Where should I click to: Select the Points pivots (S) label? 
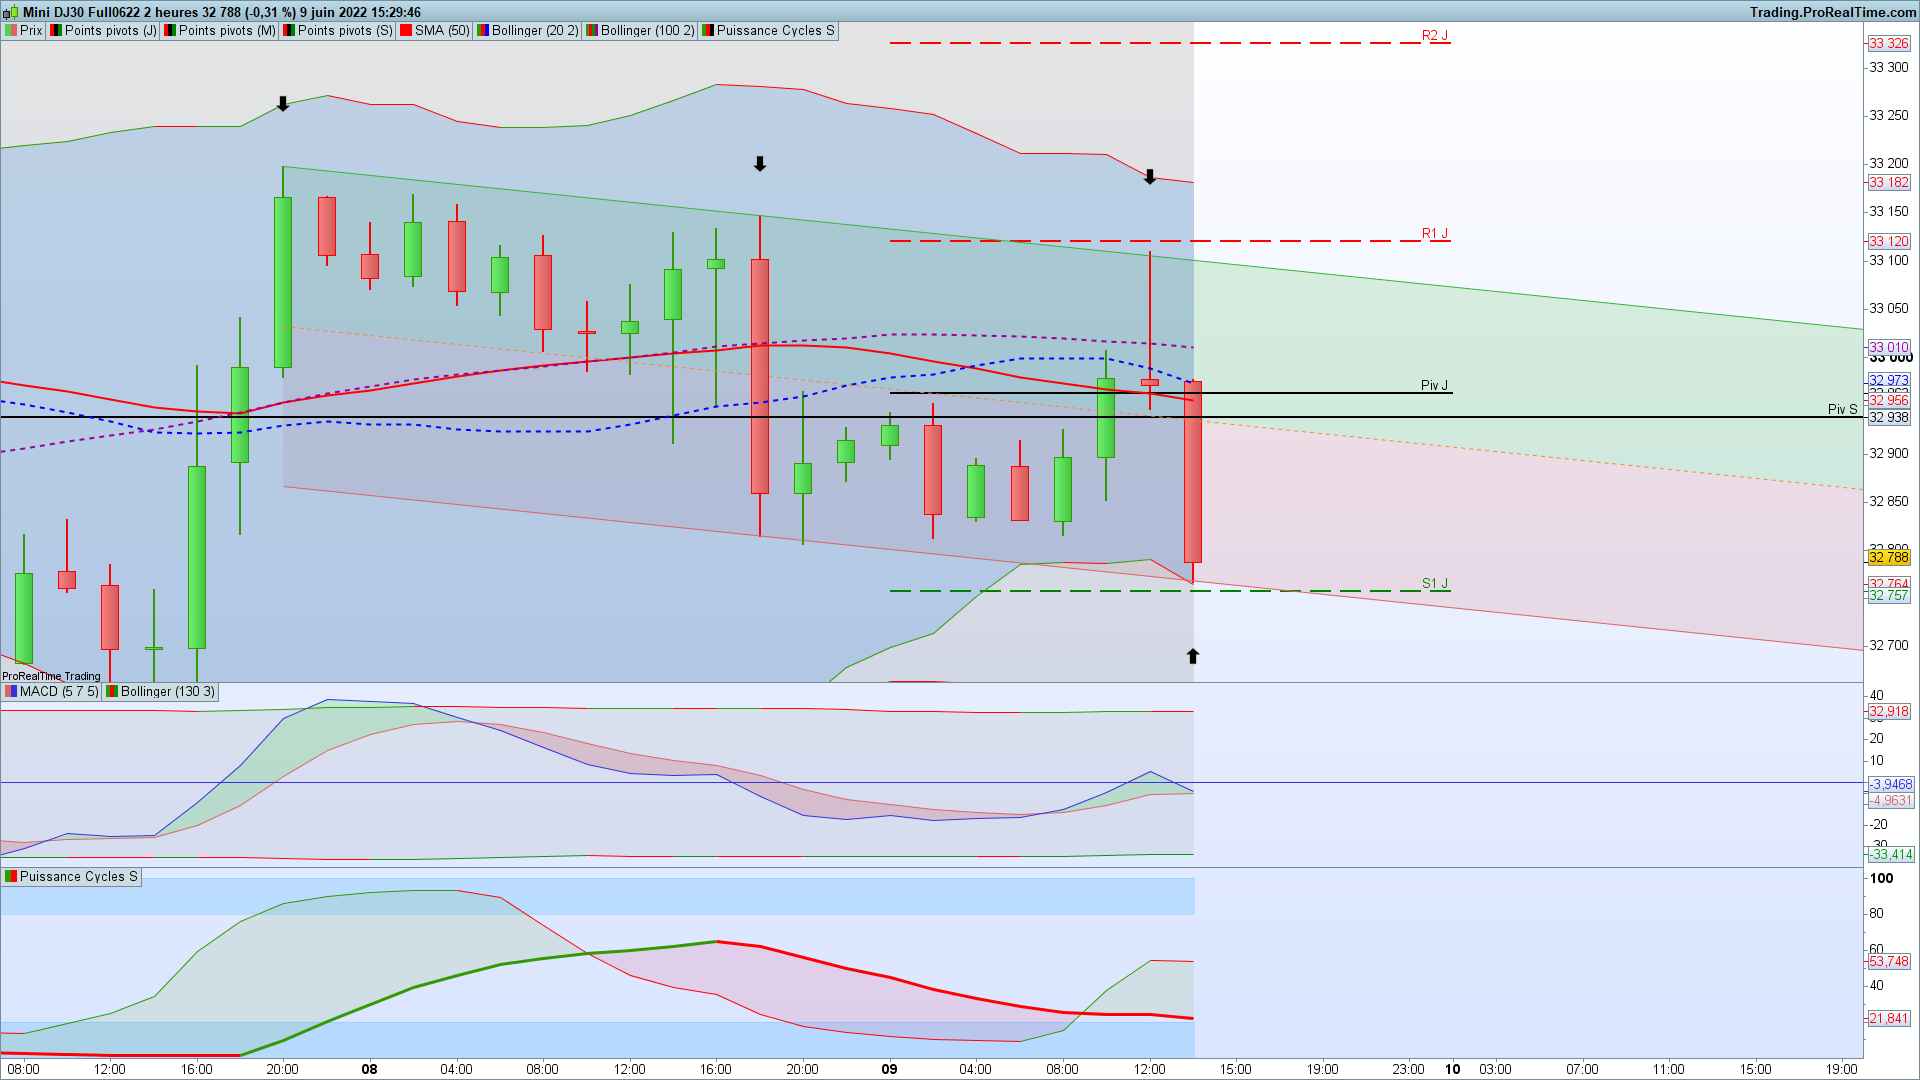coord(345,31)
